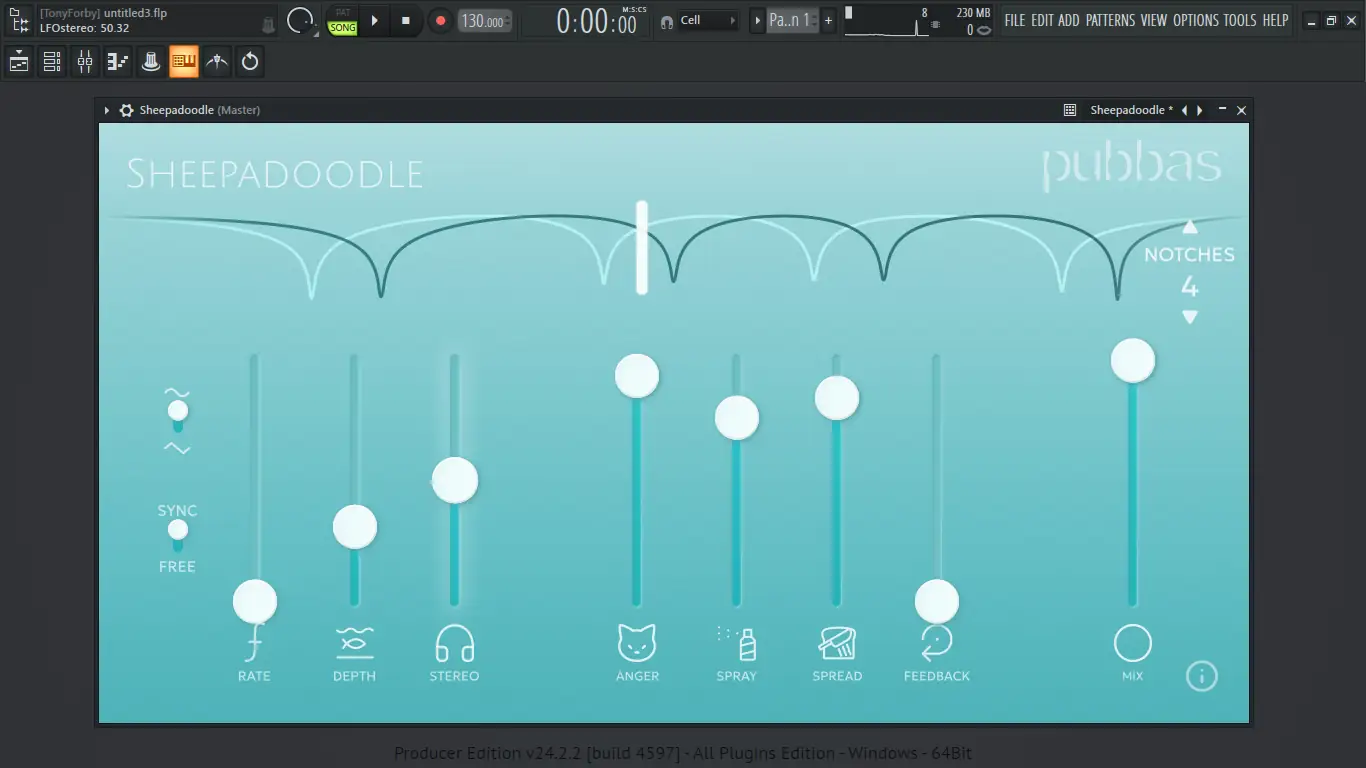Open the Sheepadoodle preset name dropdown
1366x768 pixels.
pos(1131,110)
